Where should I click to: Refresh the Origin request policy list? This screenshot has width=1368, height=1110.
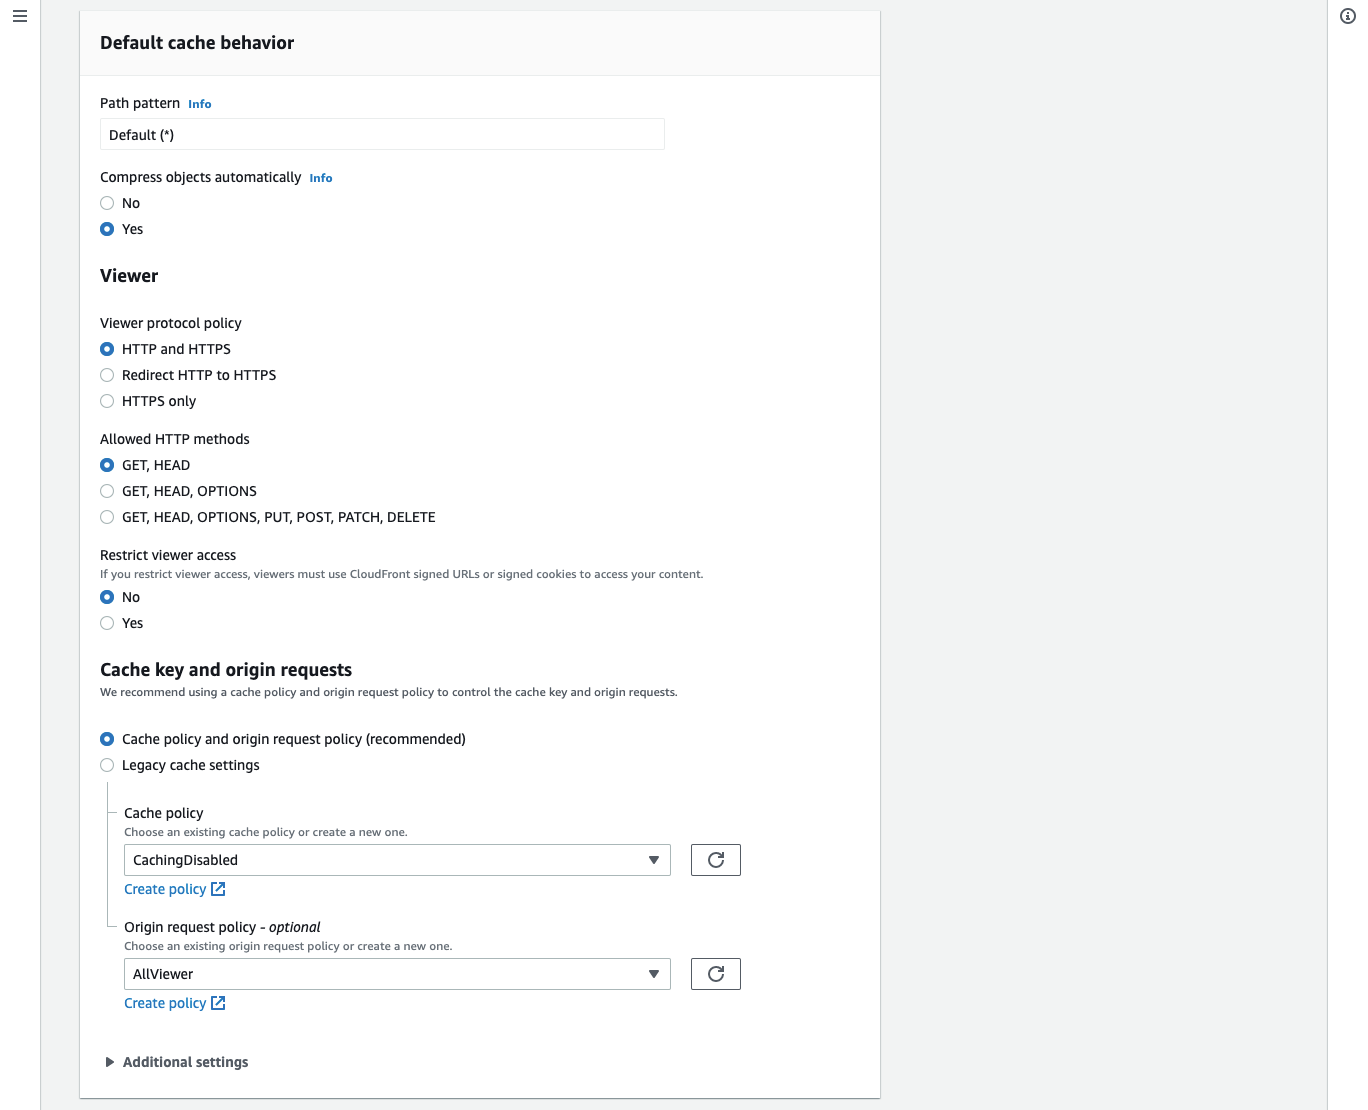pyautogui.click(x=715, y=973)
